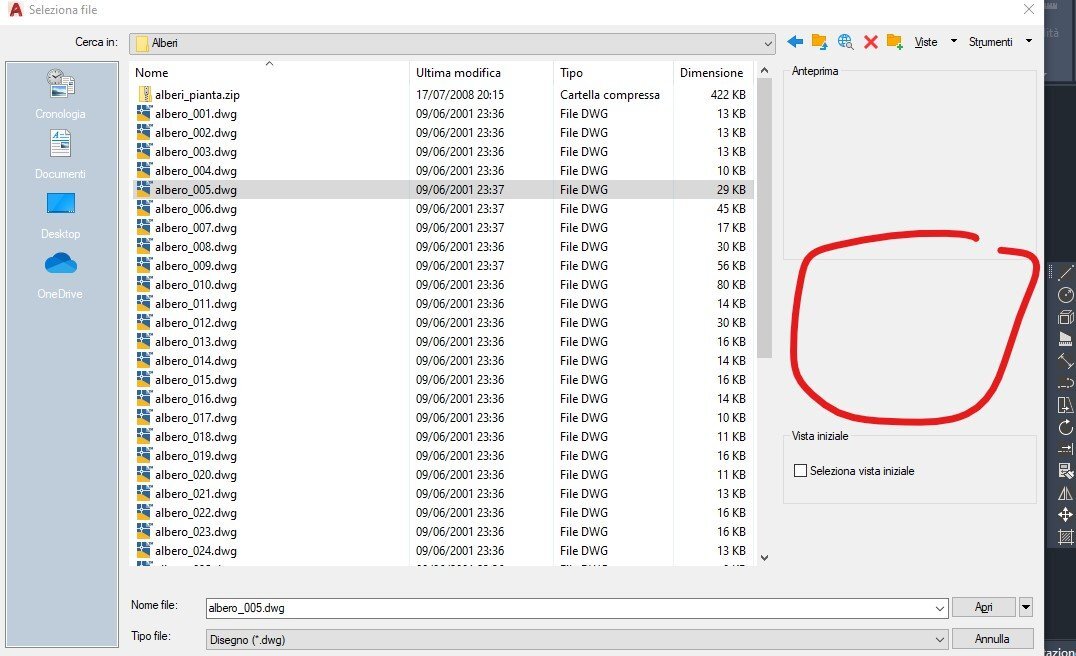Close the Seleziona file dialog
The width and height of the screenshot is (1076, 656).
tap(1029, 10)
